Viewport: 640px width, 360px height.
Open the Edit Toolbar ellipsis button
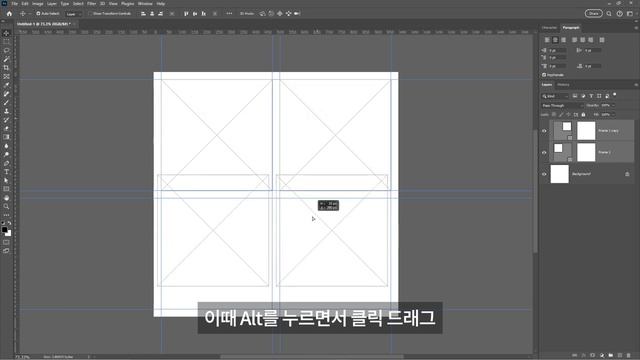pyautogui.click(x=6, y=215)
